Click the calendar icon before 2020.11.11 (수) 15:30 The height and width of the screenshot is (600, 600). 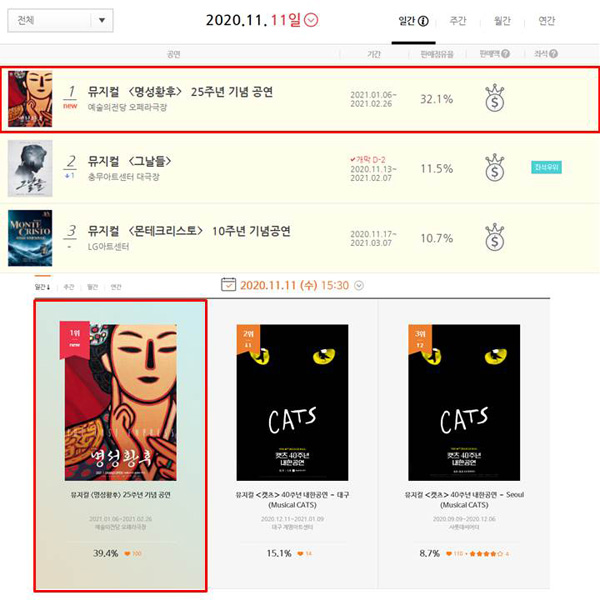tap(228, 285)
